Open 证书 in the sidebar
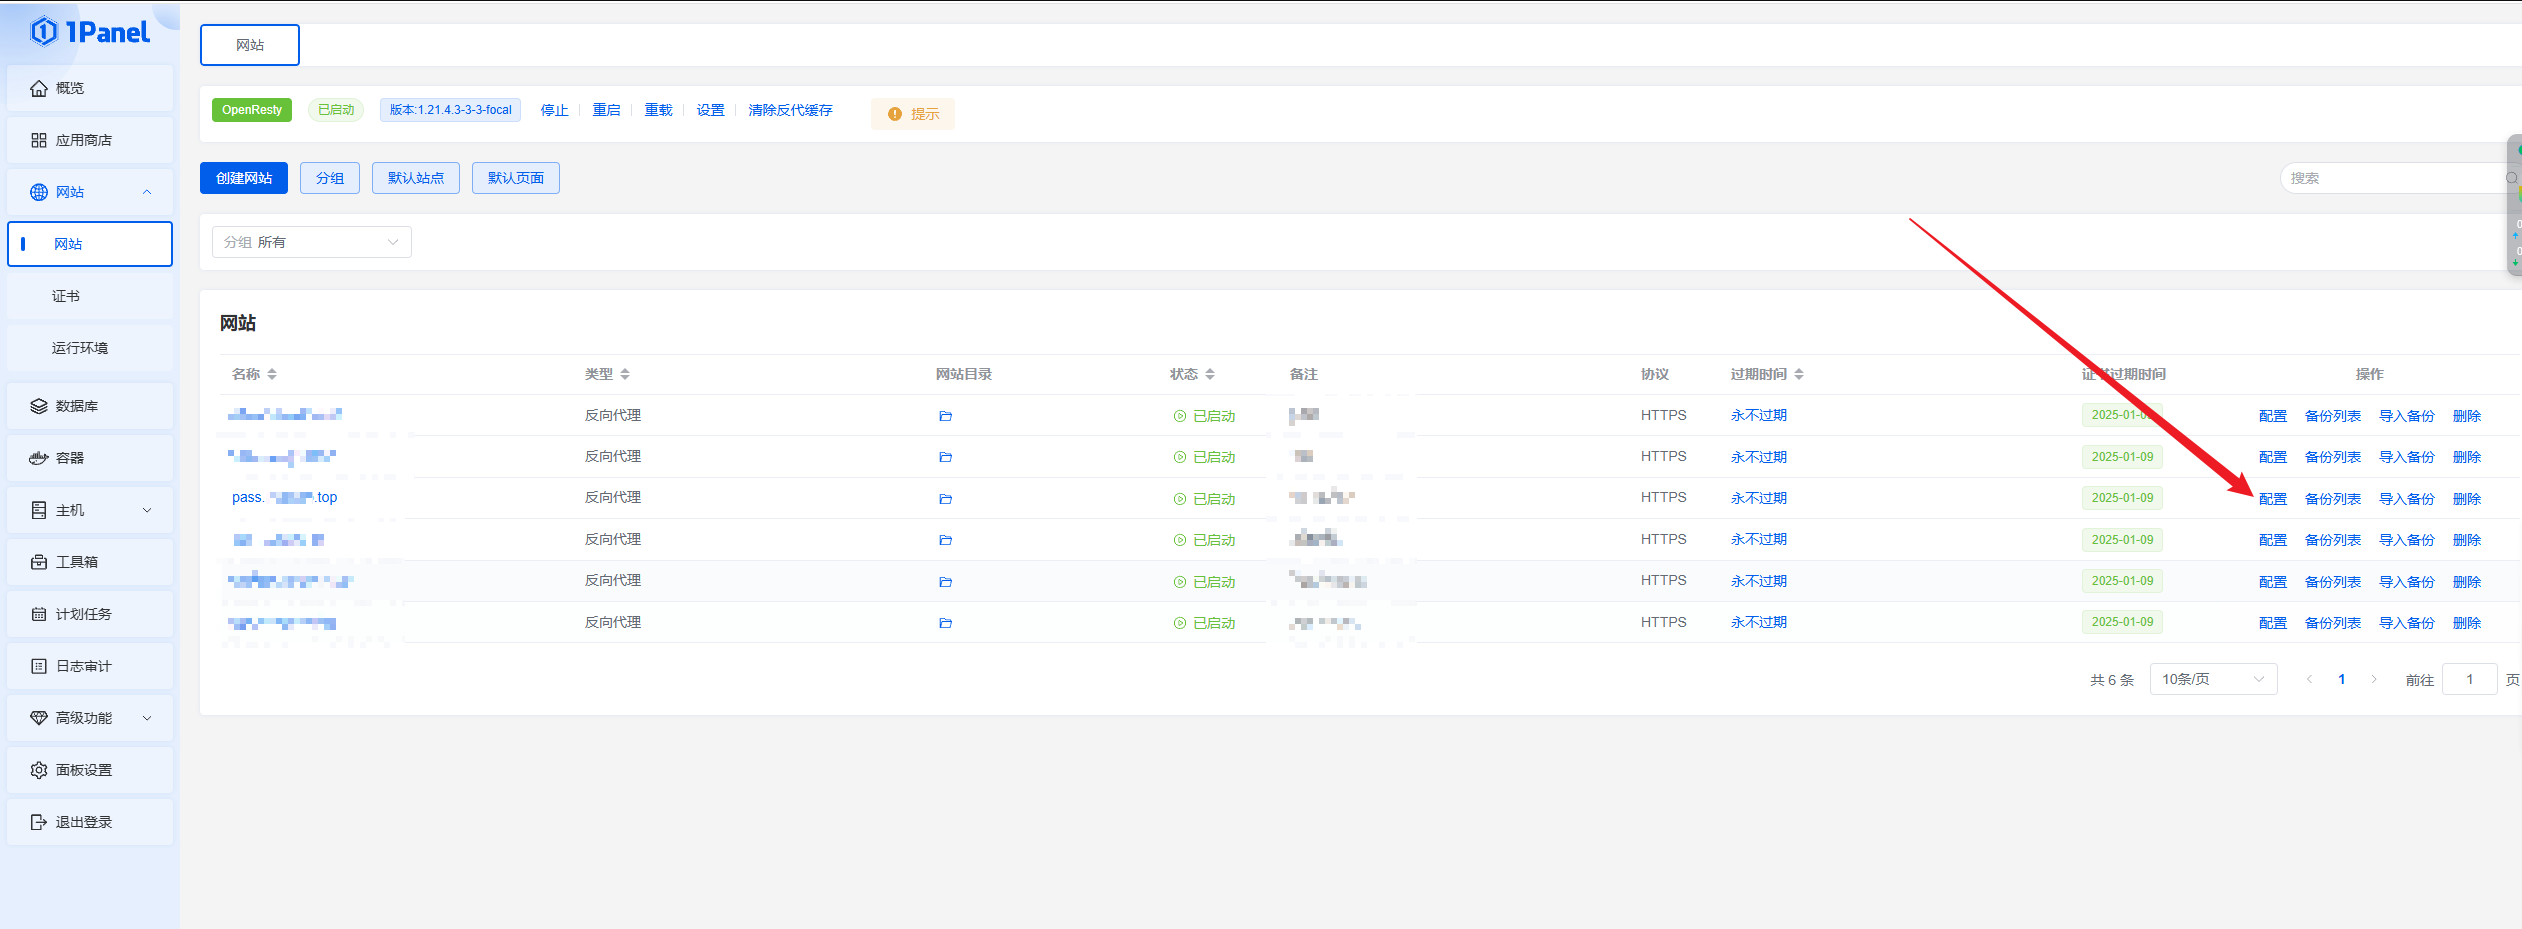 pyautogui.click(x=66, y=296)
